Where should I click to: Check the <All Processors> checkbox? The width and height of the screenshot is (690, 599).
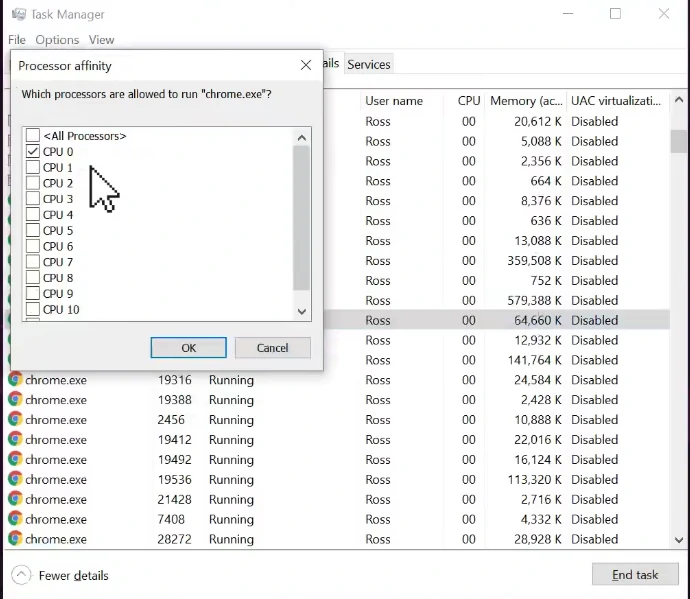tap(33, 136)
